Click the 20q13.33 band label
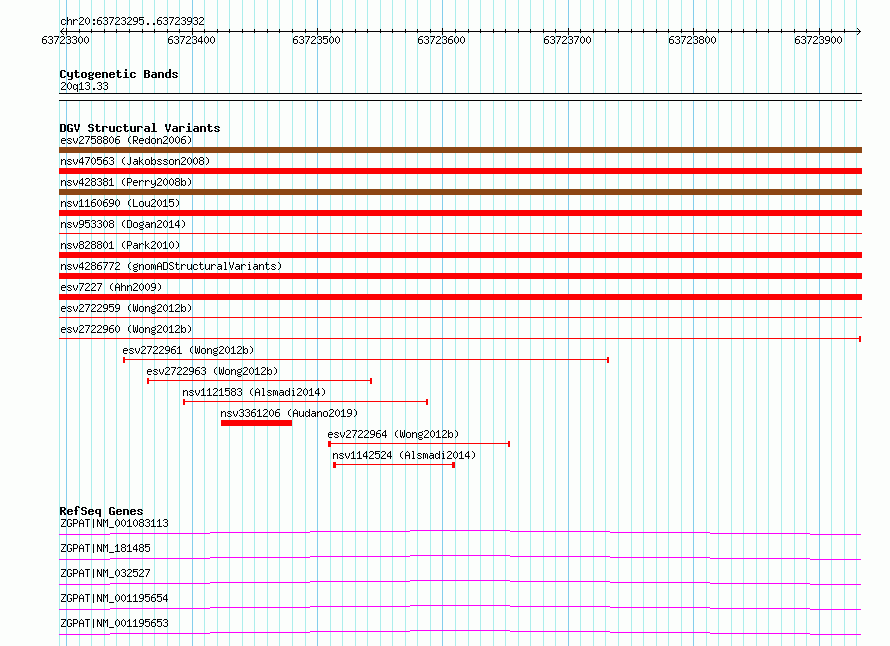The width and height of the screenshot is (890, 646). pos(84,86)
